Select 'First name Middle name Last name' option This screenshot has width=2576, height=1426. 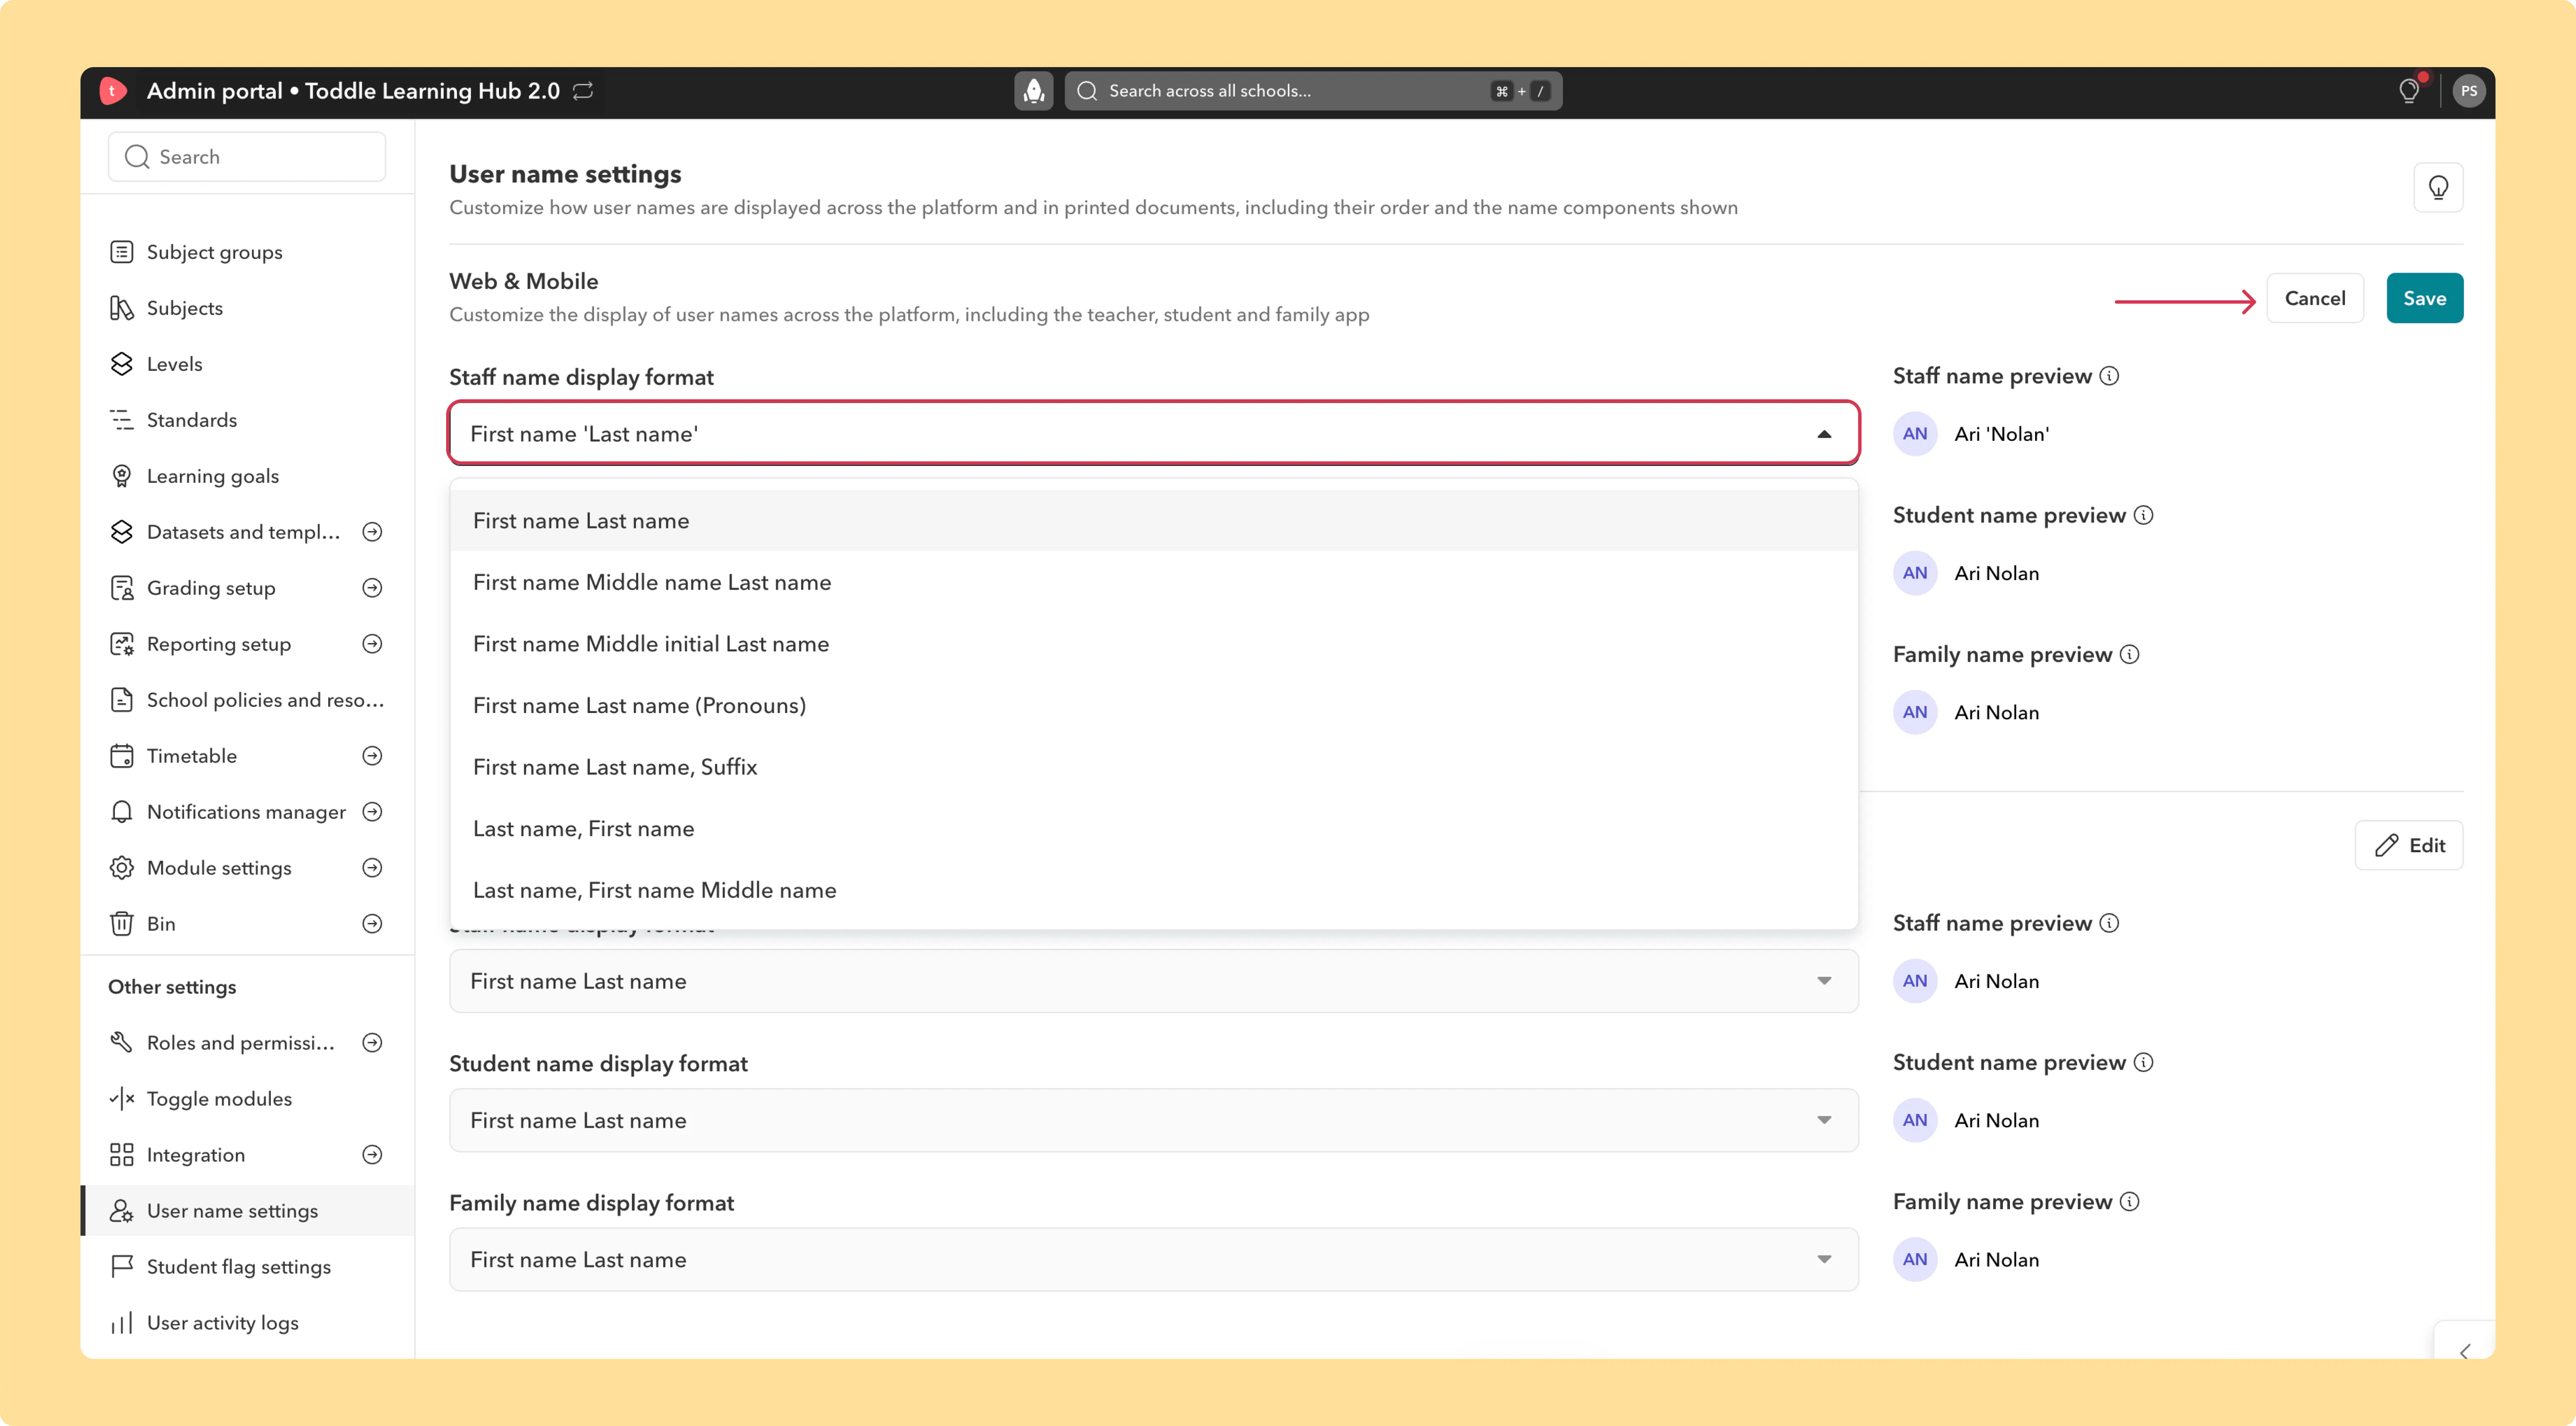pos(1153,582)
